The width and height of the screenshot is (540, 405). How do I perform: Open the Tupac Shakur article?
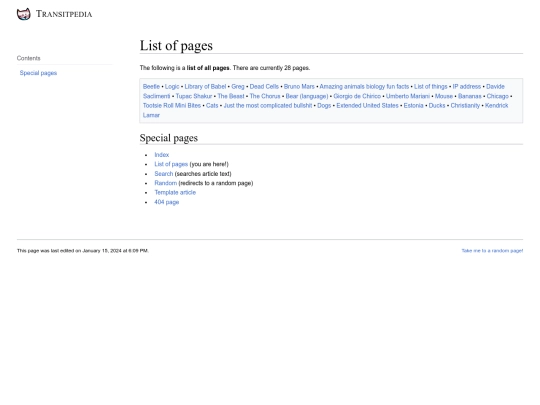click(x=194, y=96)
